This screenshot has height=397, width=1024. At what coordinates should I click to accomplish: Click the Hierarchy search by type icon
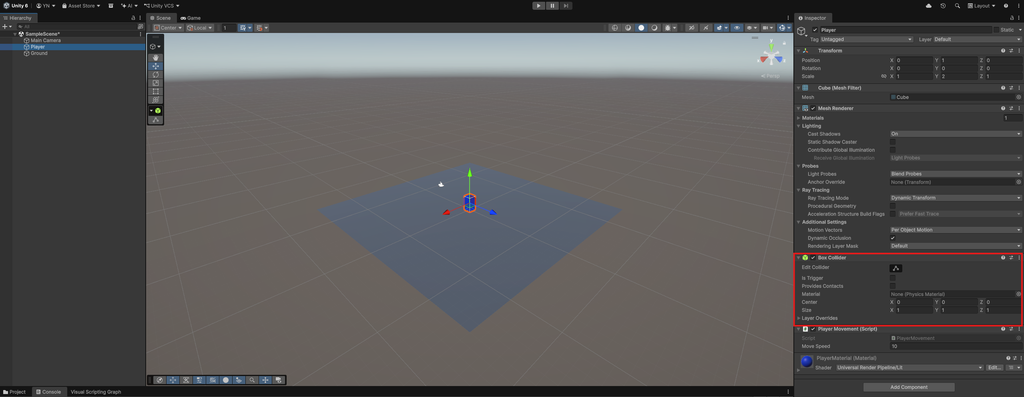[140, 26]
